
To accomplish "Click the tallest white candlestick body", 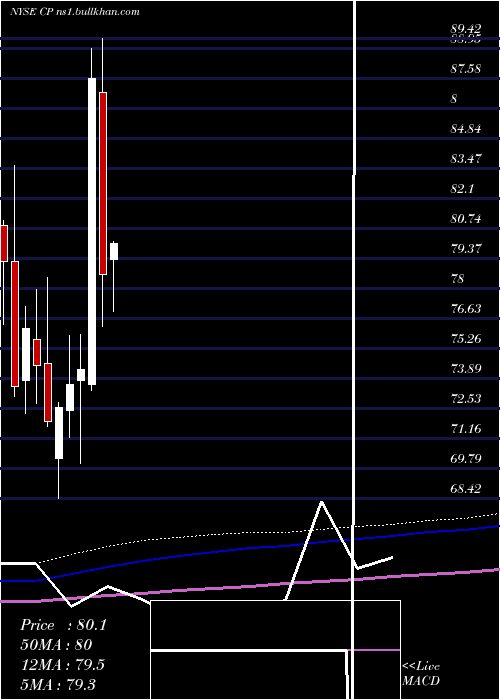I will (92, 231).
